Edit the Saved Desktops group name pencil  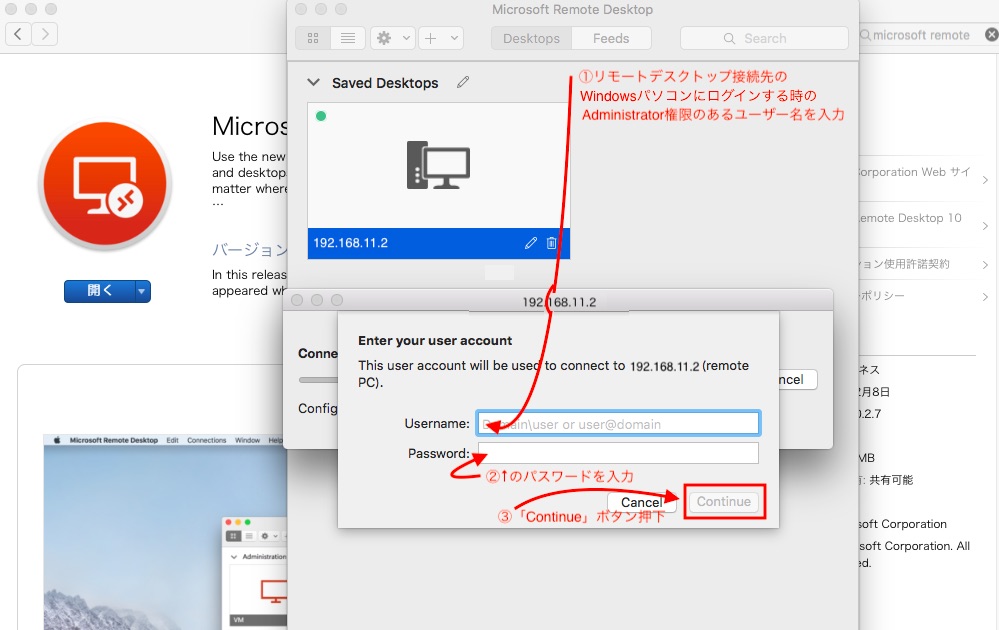[x=463, y=82]
